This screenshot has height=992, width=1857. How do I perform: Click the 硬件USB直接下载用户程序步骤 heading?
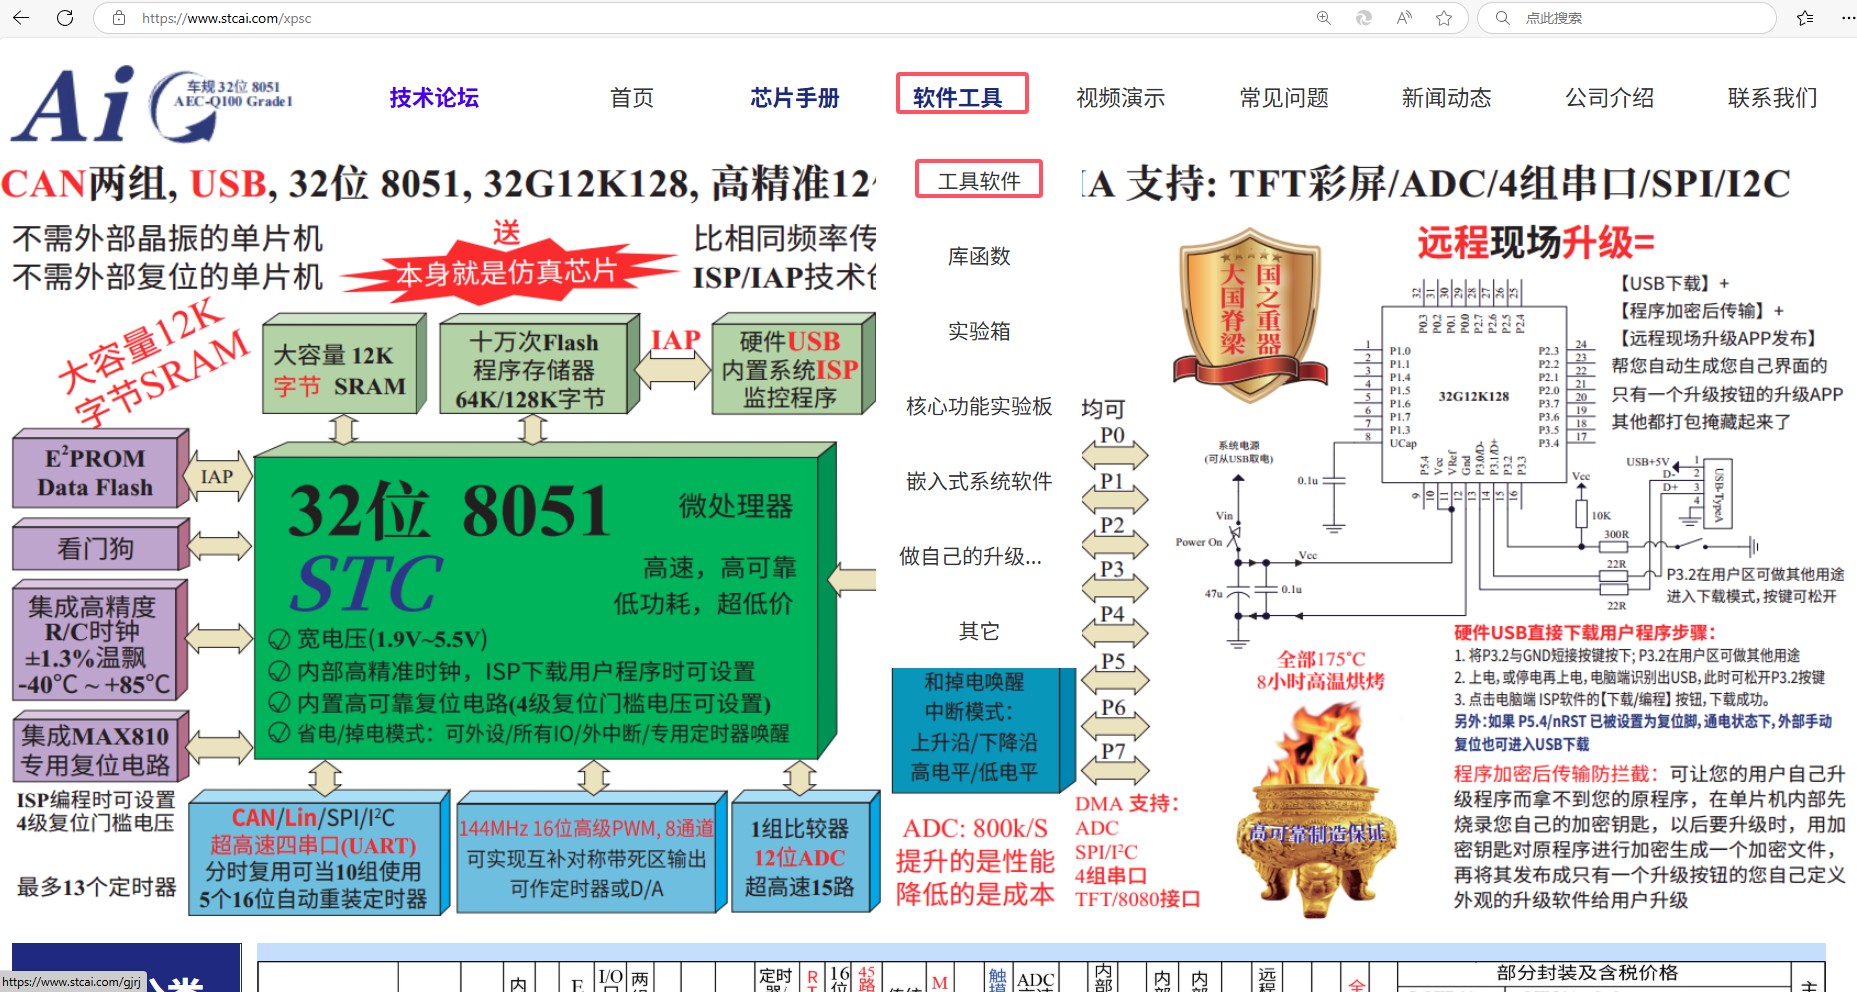coord(1584,632)
